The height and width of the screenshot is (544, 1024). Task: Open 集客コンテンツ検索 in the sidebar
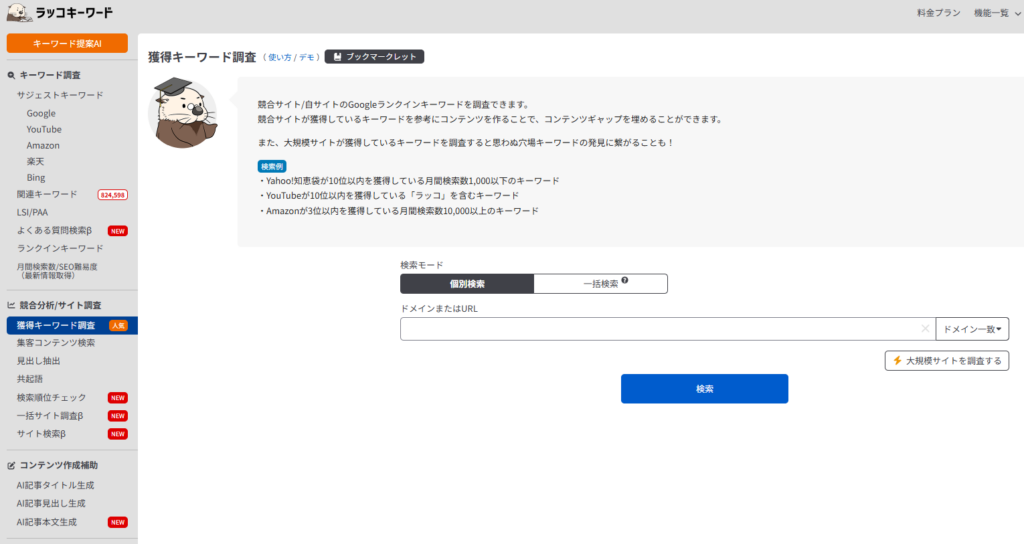(x=56, y=343)
